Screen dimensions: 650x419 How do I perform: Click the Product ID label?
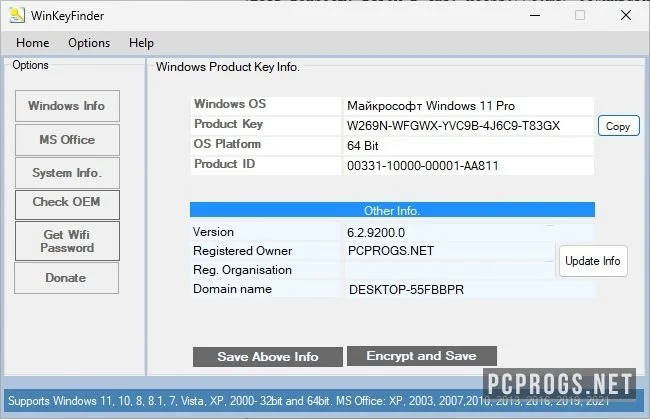225,164
